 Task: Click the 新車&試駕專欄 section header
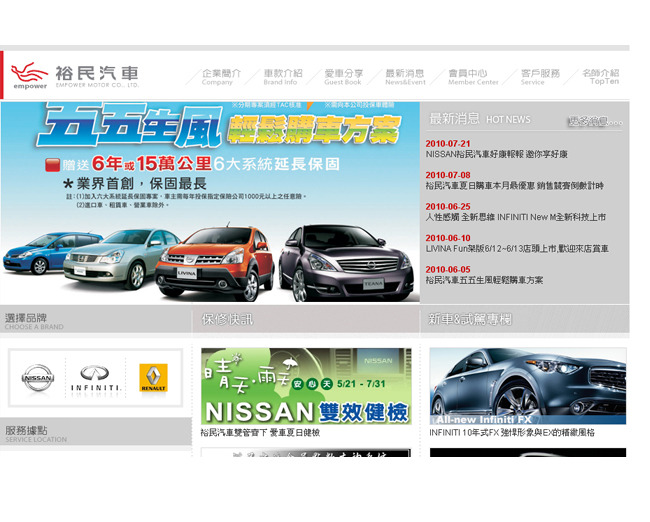(x=470, y=319)
